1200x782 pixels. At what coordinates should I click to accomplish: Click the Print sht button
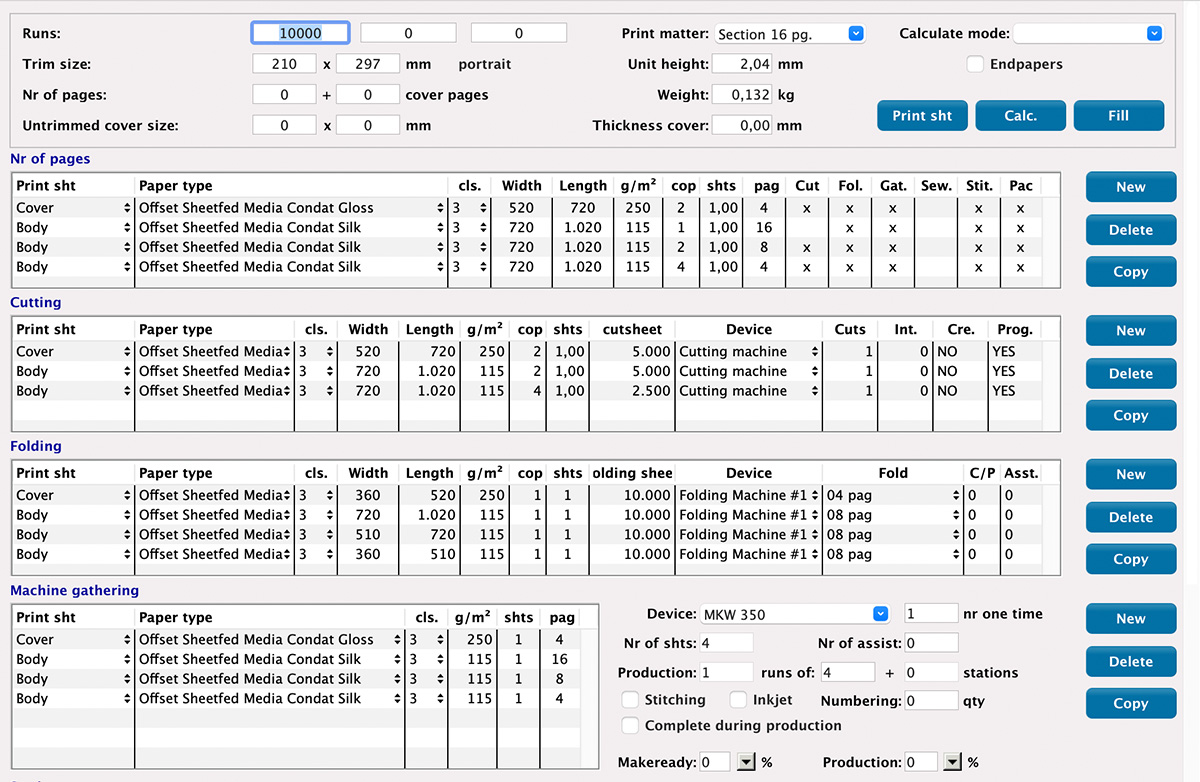pyautogui.click(x=922, y=116)
